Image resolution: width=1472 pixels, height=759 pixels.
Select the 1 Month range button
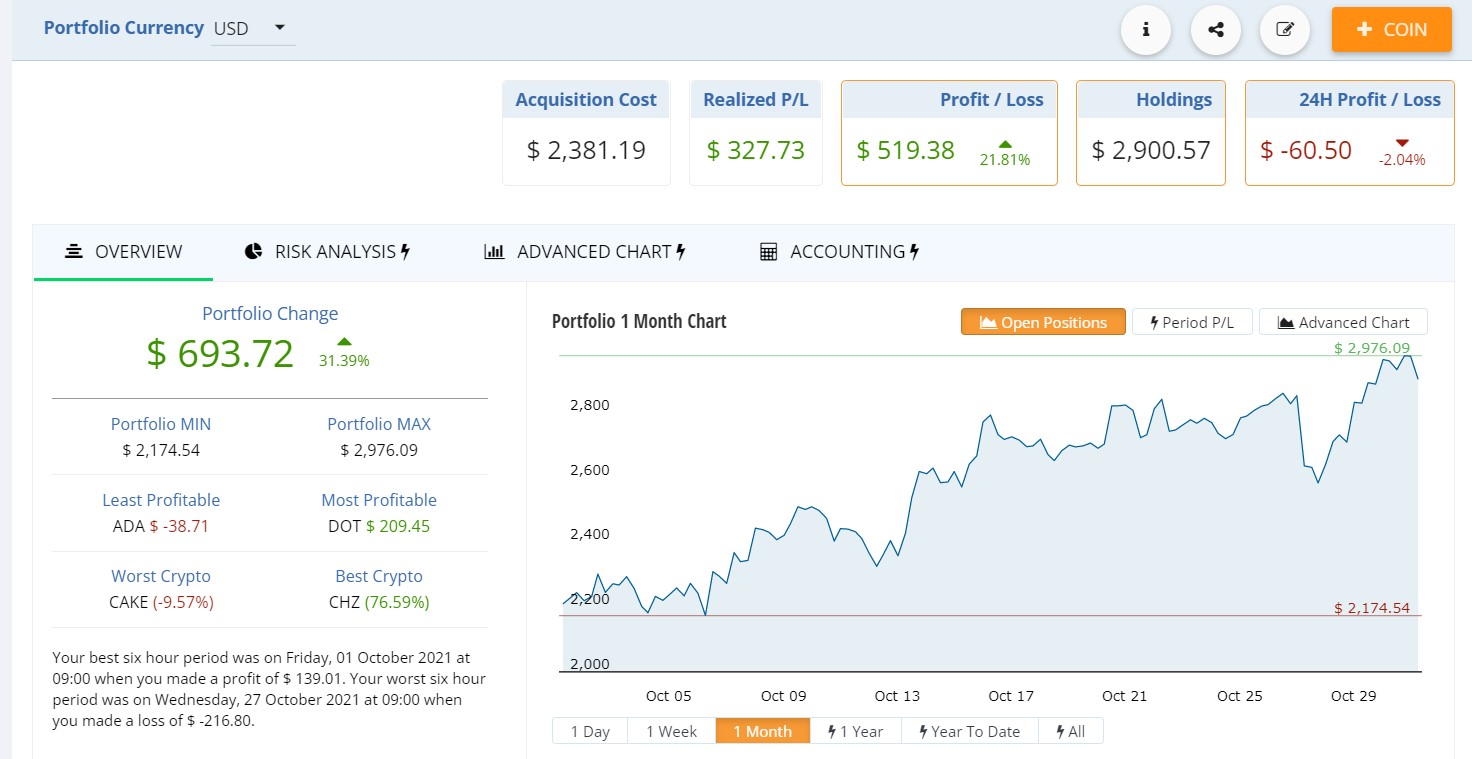[762, 731]
